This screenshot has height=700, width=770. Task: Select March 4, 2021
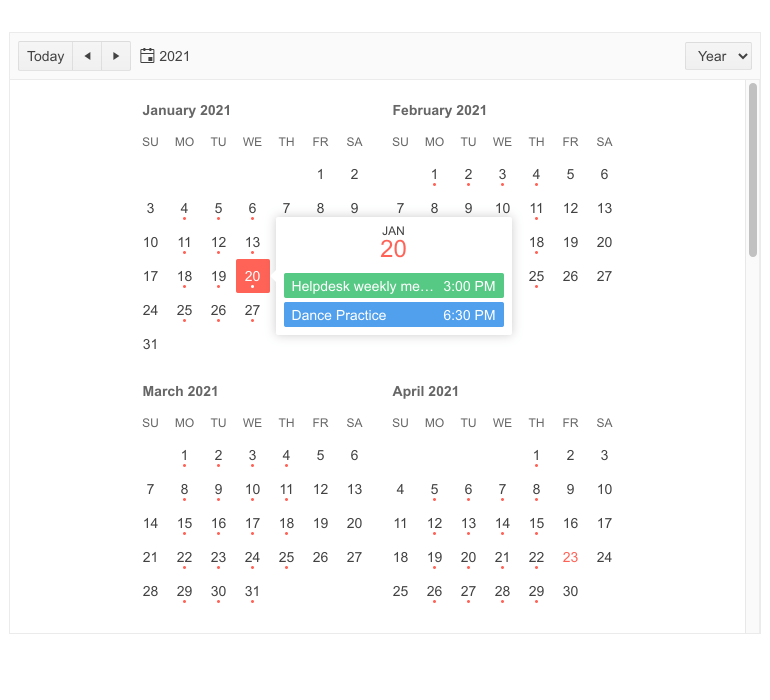[287, 455]
